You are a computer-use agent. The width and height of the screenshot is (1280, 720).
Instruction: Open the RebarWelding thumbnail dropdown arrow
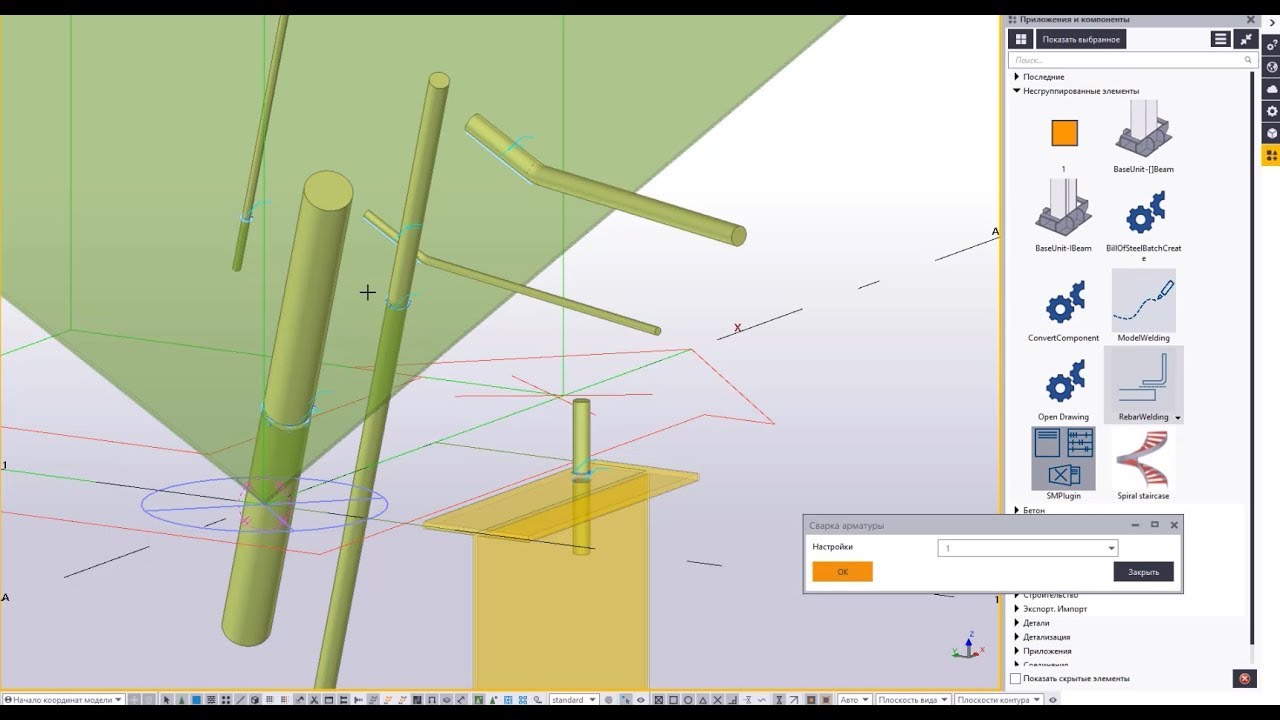point(1178,418)
